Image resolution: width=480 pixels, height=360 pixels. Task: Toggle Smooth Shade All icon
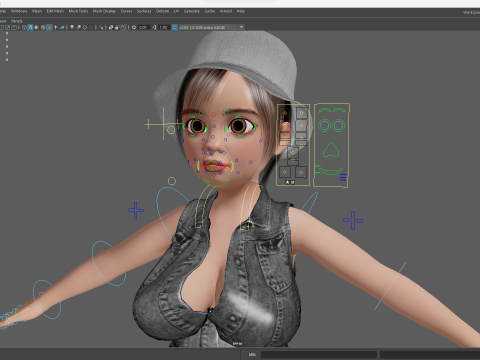[x=30, y=27]
